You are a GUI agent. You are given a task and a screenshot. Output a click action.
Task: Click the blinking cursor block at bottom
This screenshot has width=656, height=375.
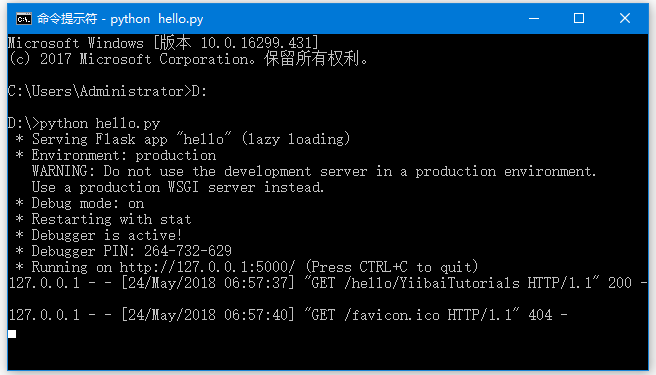click(x=12, y=334)
